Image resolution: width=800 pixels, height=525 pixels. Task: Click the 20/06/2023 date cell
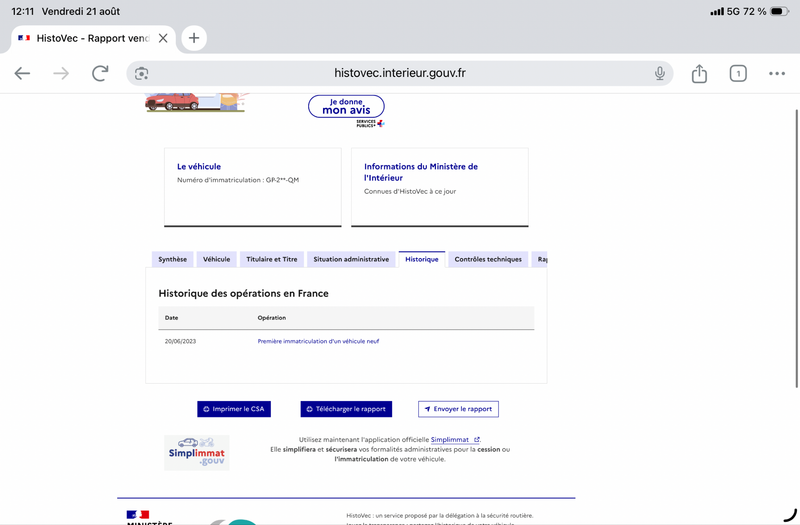[180, 341]
